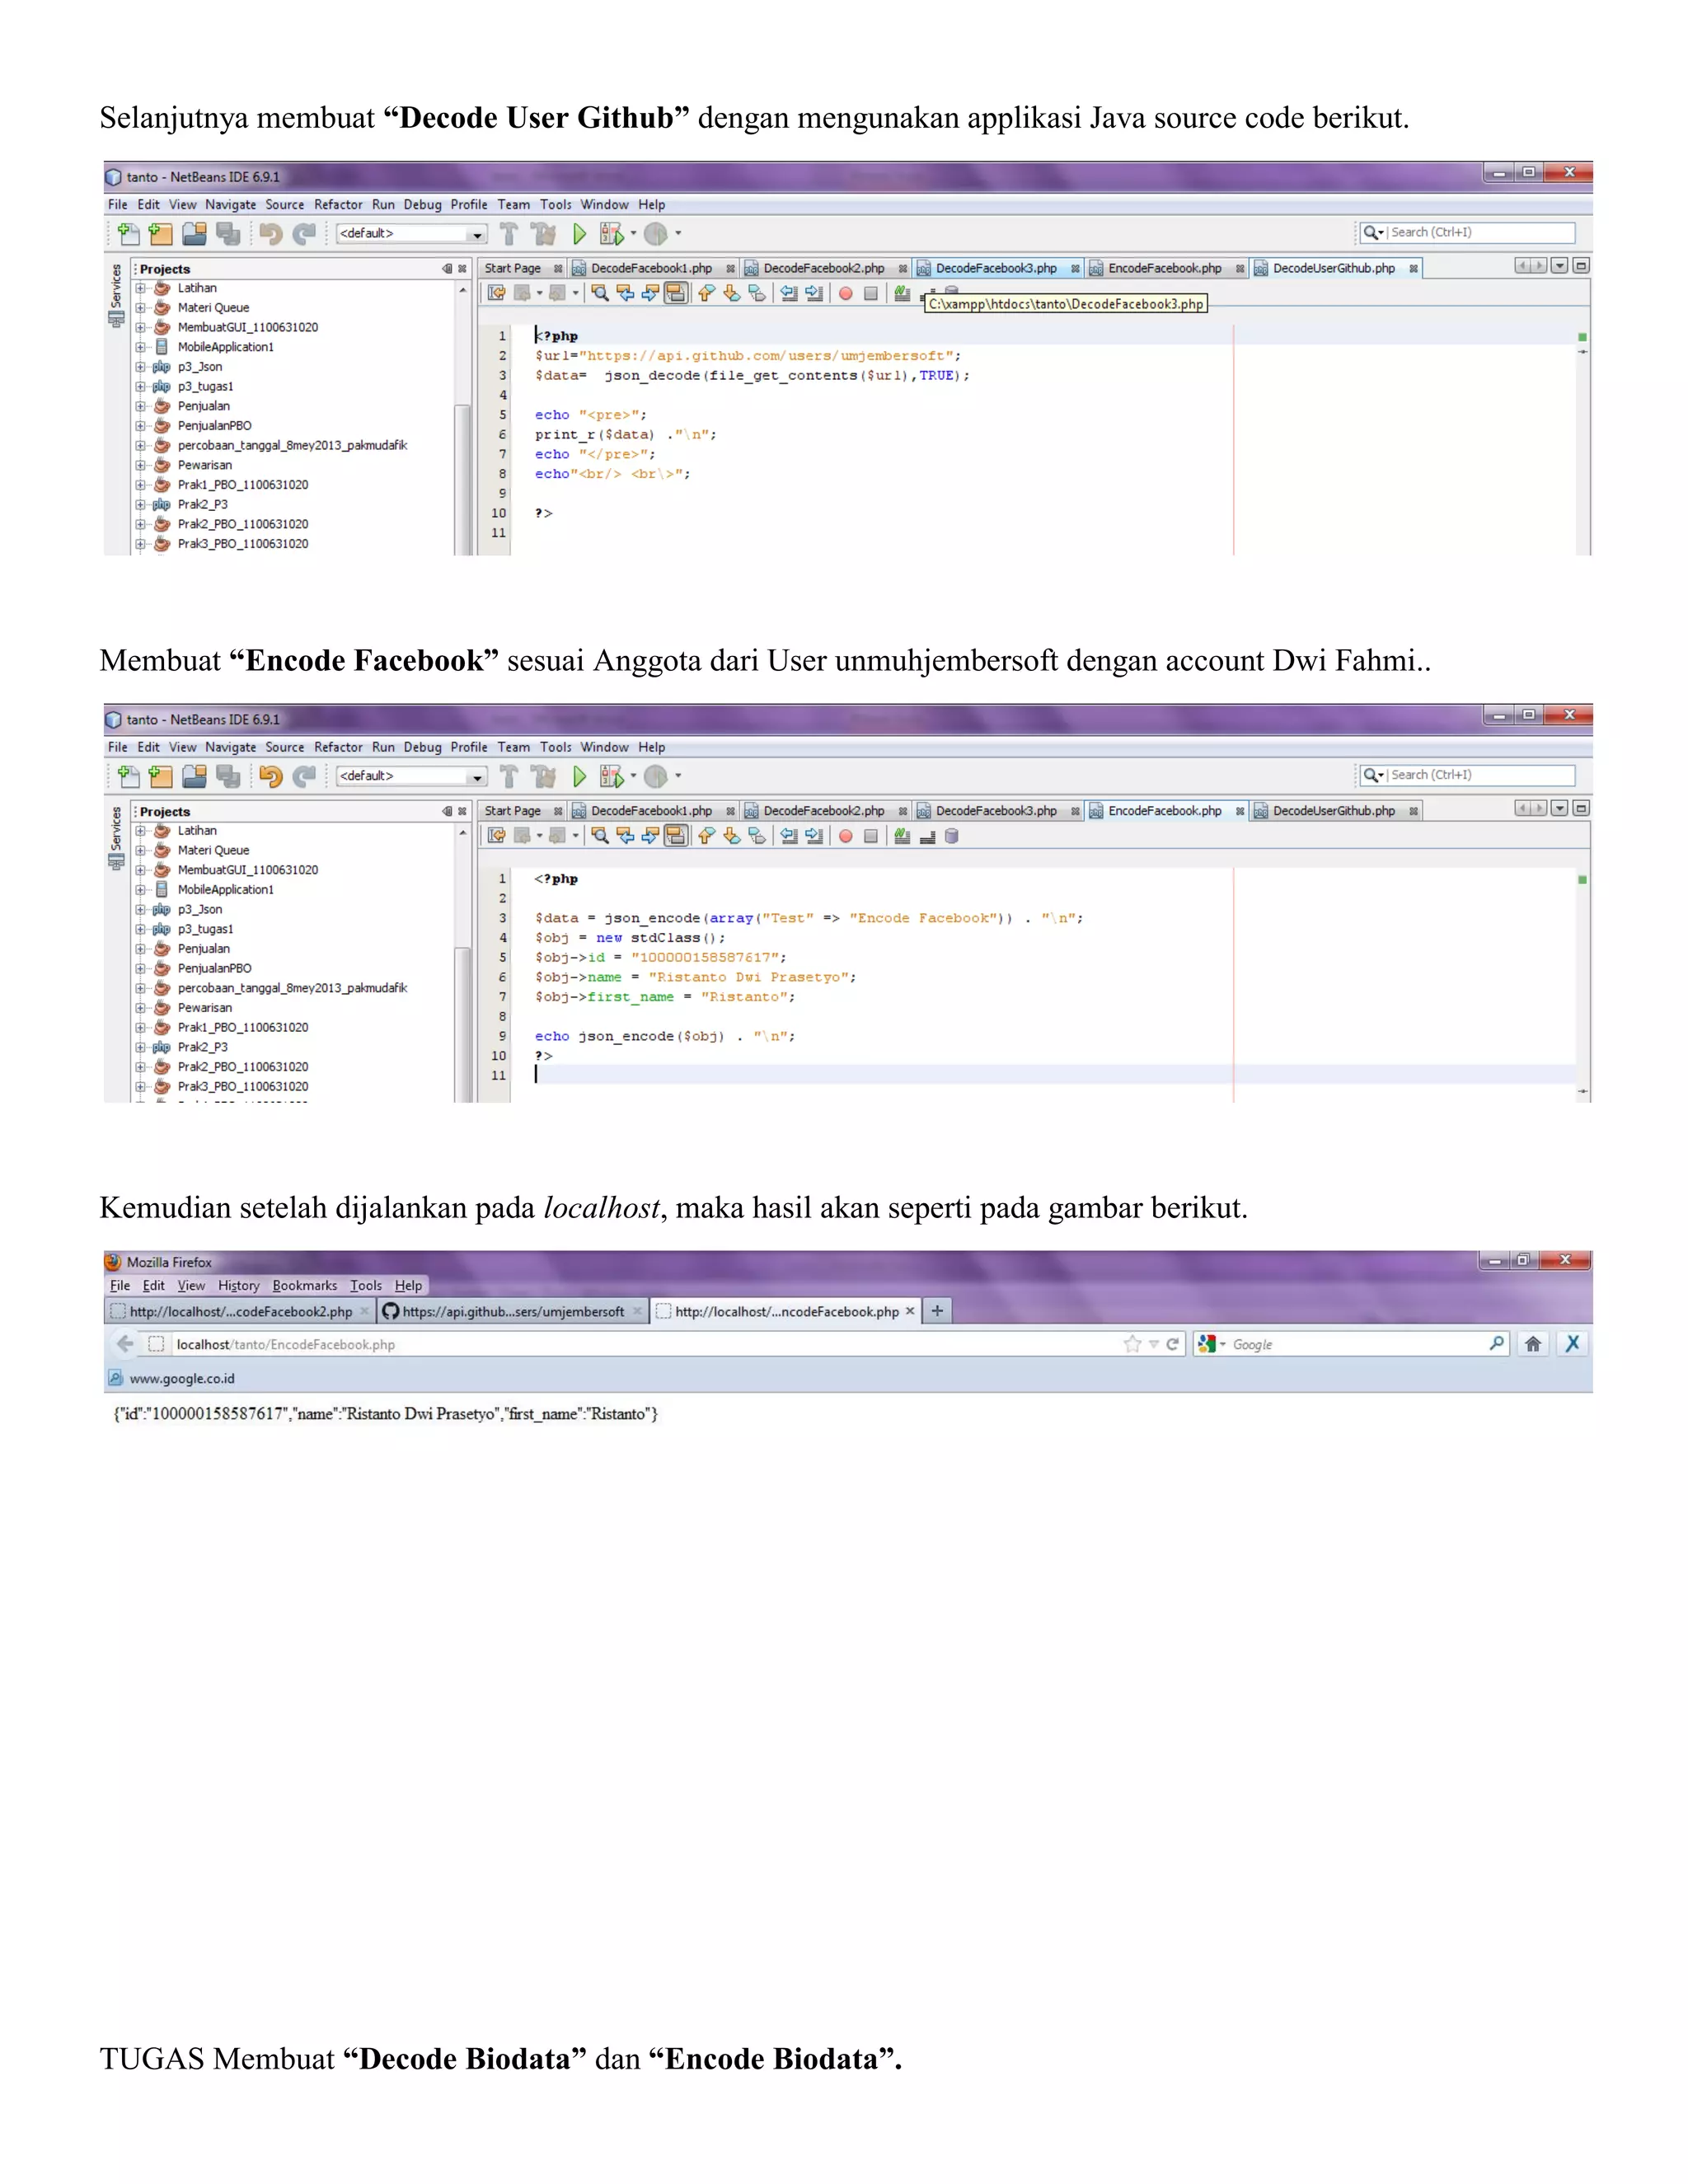
Task: Minimize Projects panel in top NetBeans
Action: (x=447, y=268)
